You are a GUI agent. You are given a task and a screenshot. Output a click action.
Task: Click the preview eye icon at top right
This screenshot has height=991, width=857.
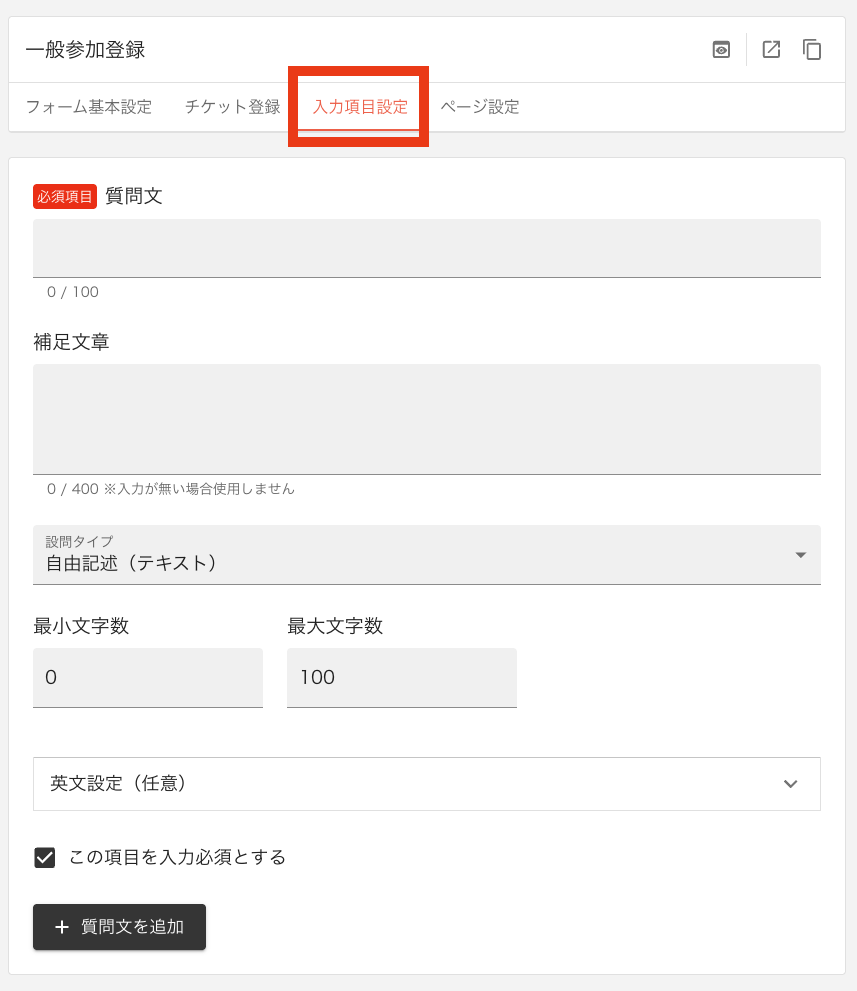721,49
